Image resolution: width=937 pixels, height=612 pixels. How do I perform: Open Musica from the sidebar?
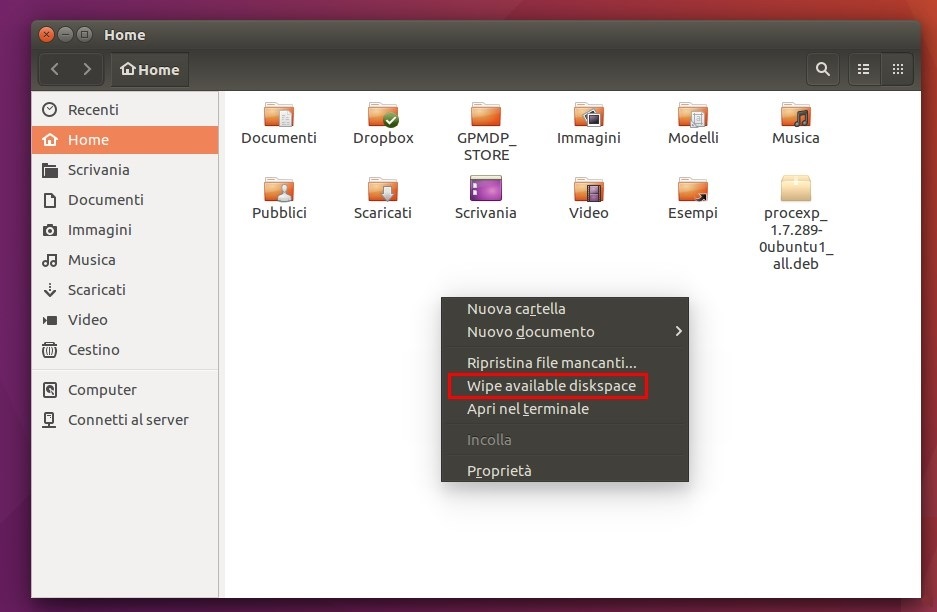tap(125, 259)
